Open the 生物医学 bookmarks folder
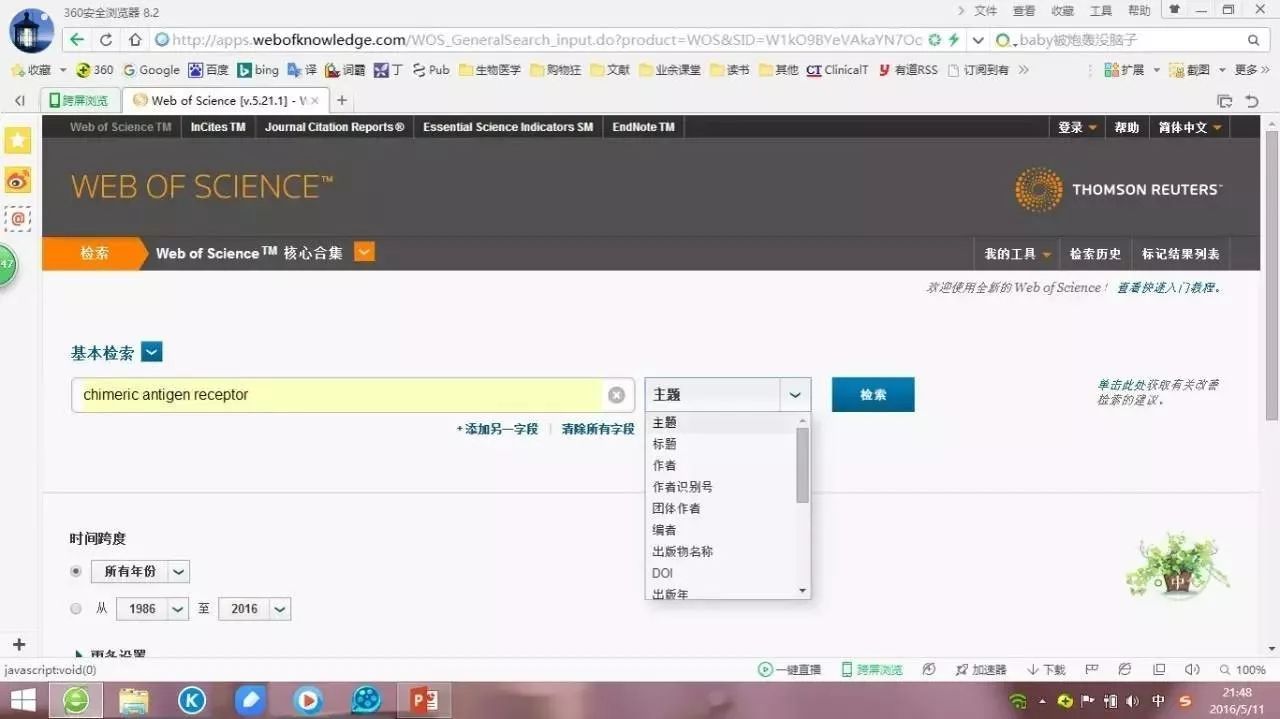The image size is (1280, 719). tap(490, 70)
